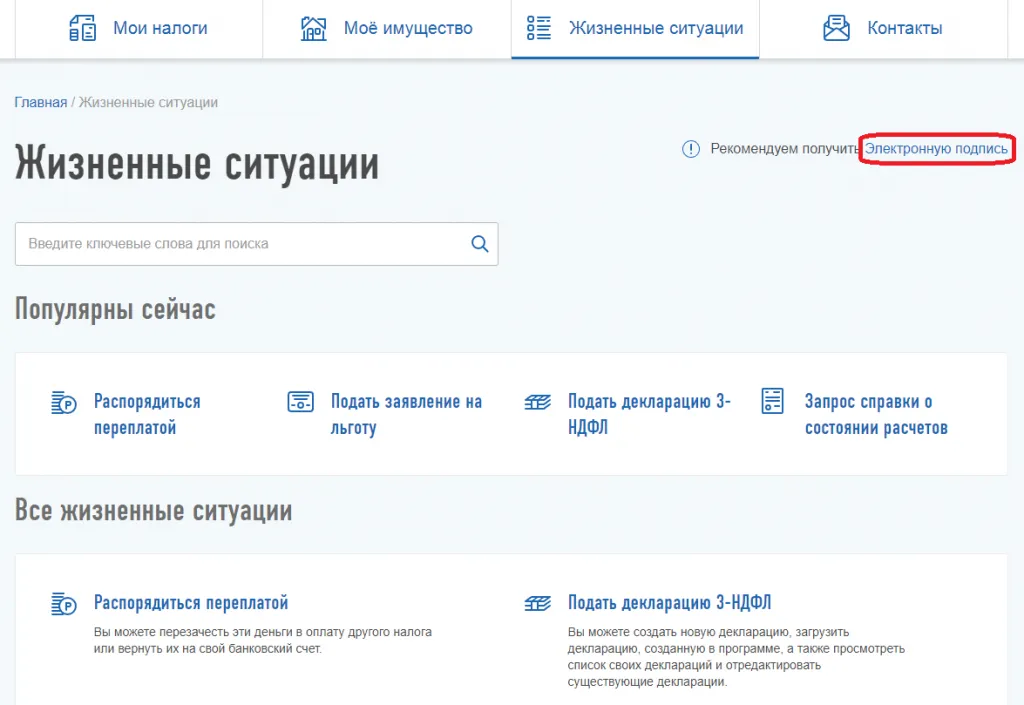Select the Жизненные ситуации tab
The image size is (1024, 705).
tap(655, 28)
